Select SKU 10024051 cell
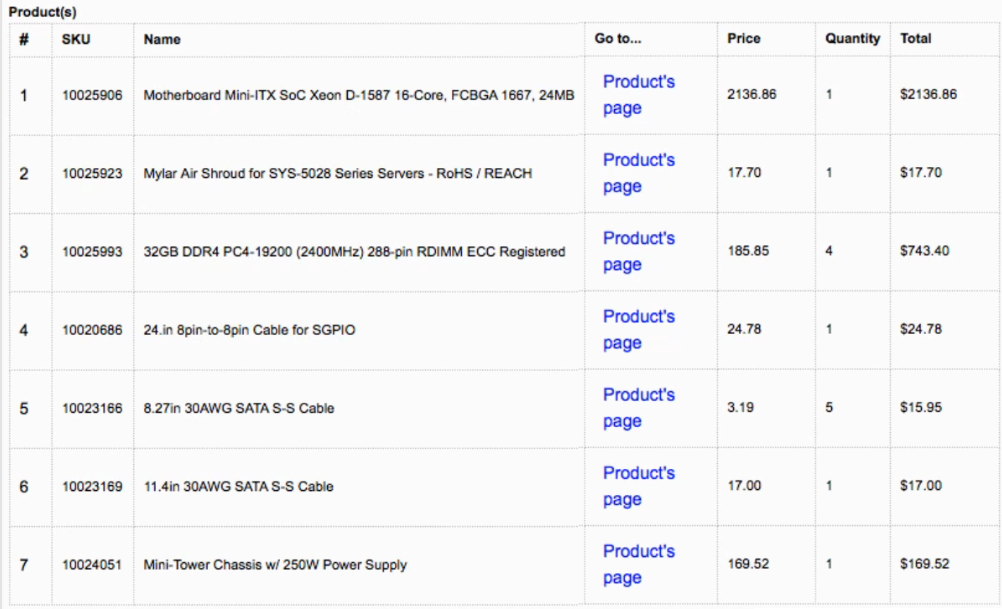This screenshot has height=609, width=1002. click(x=92, y=565)
